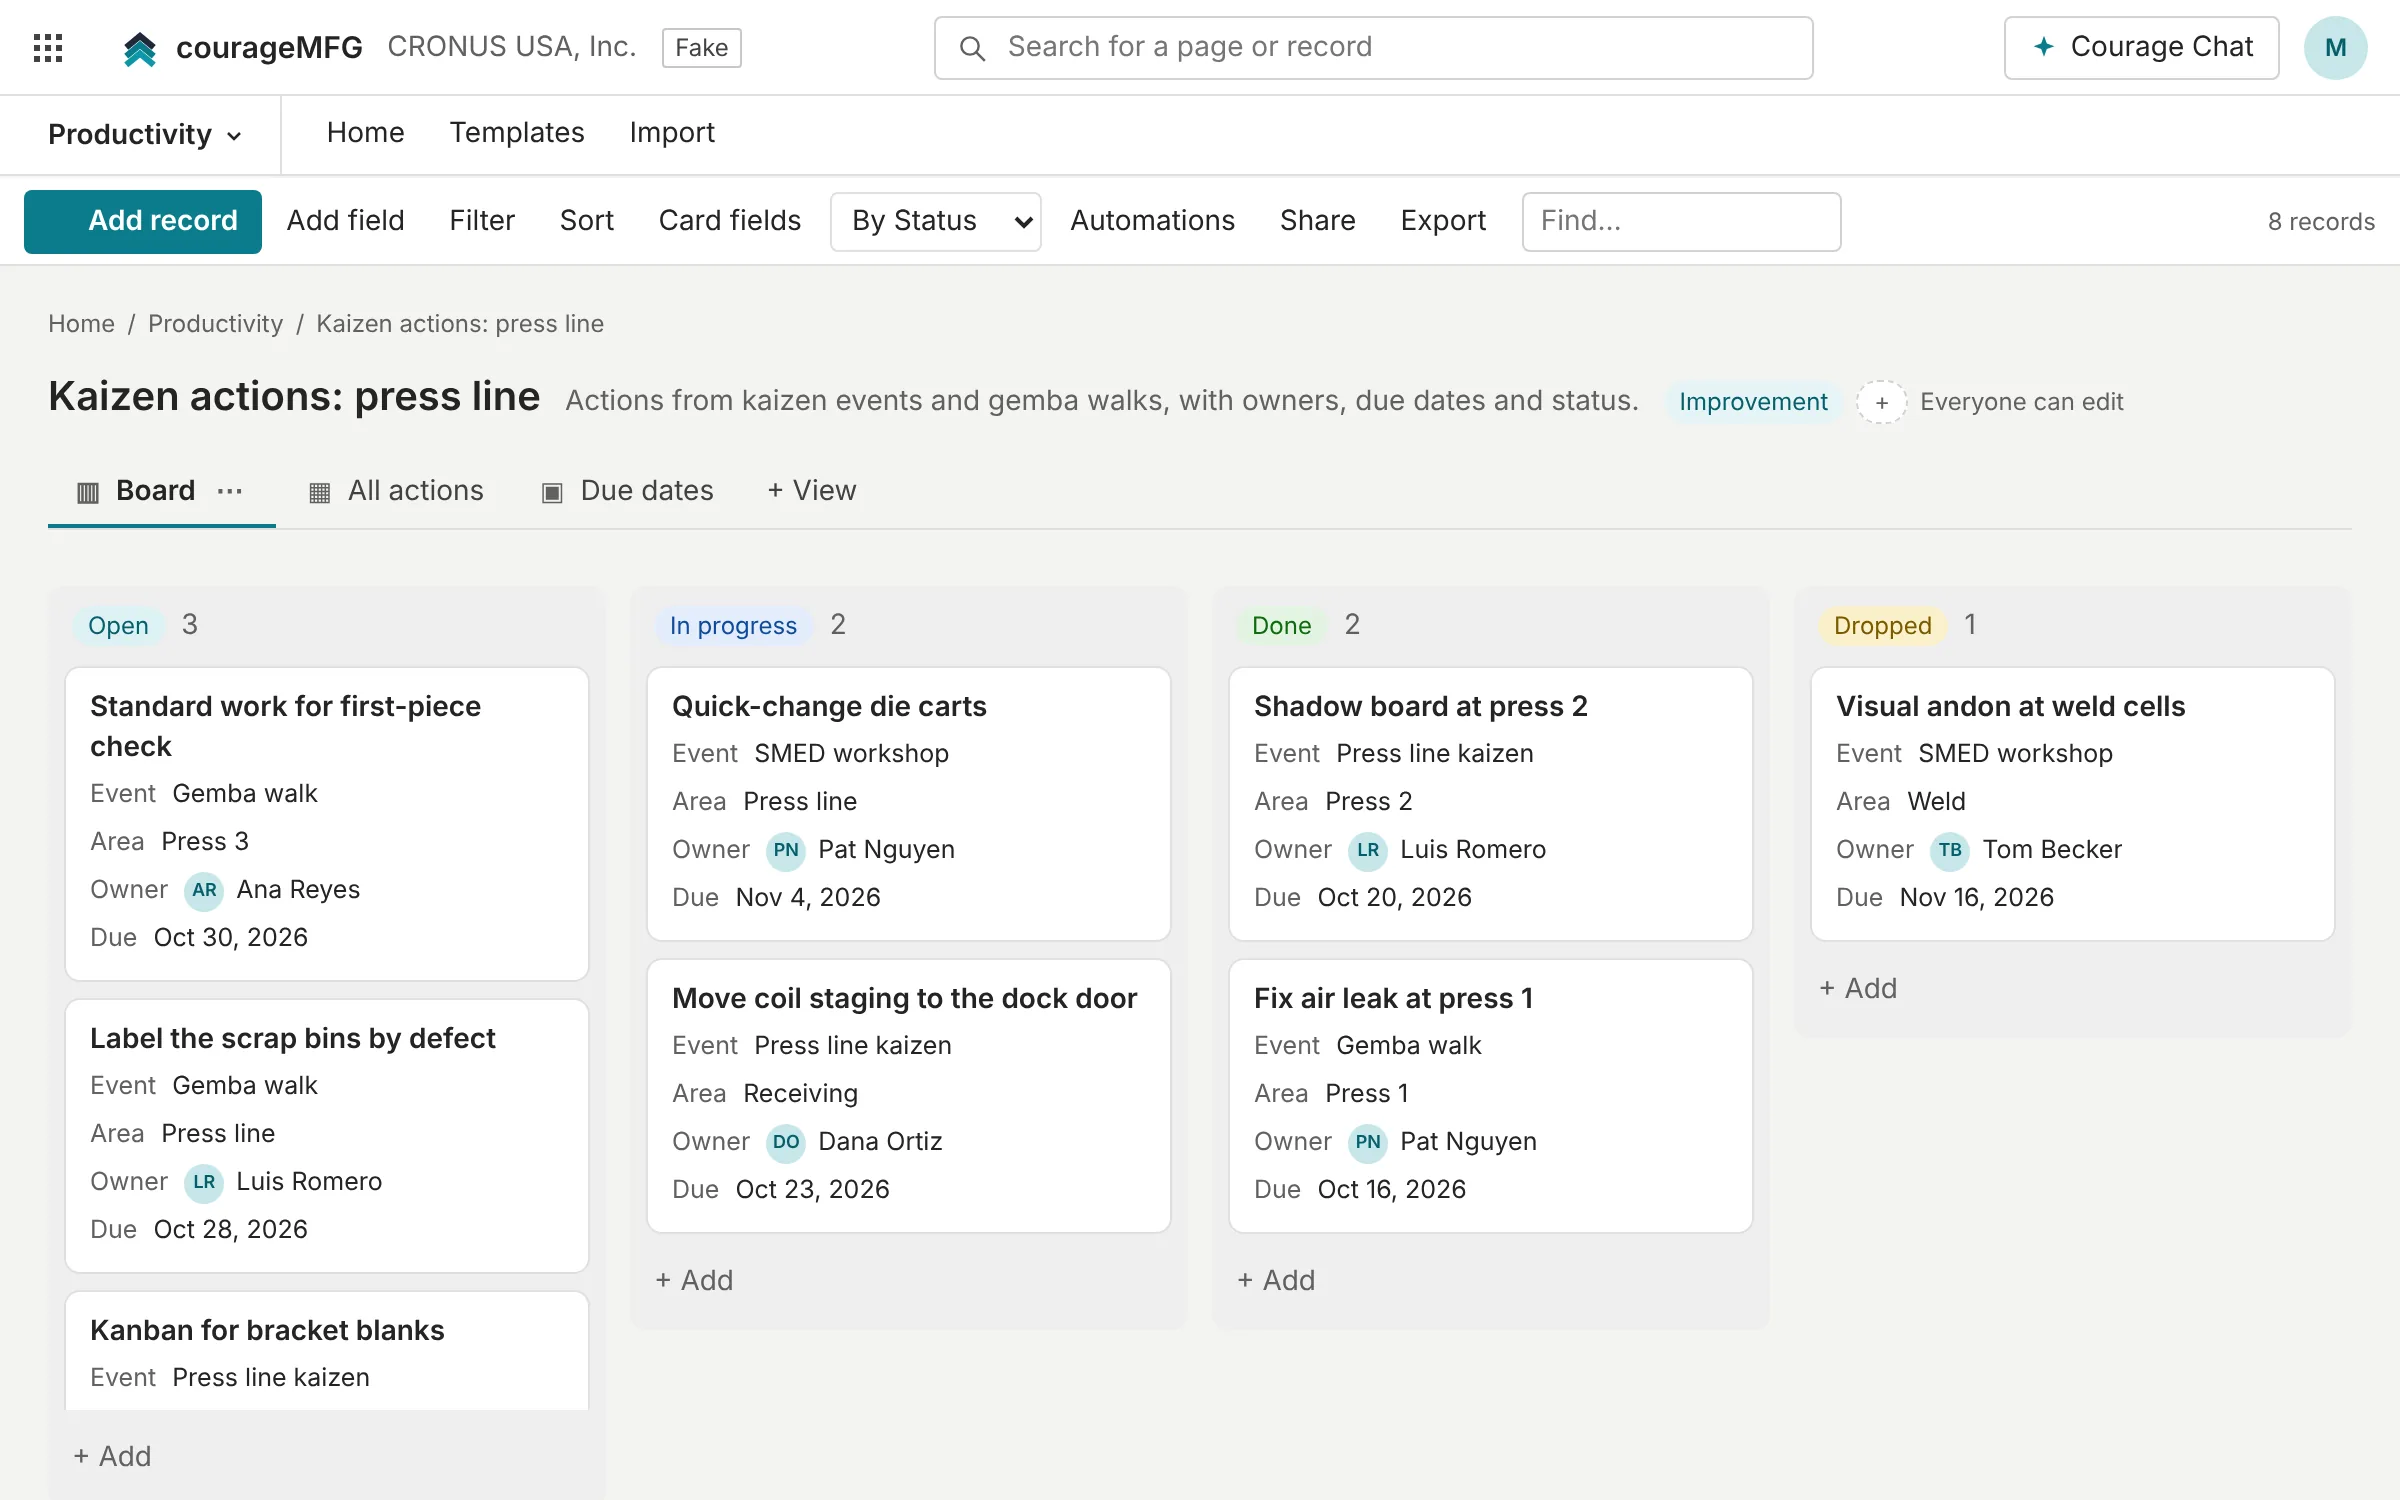Click the DO avatar for Dana Ortiz
The width and height of the screenshot is (2400, 1500).
click(786, 1142)
